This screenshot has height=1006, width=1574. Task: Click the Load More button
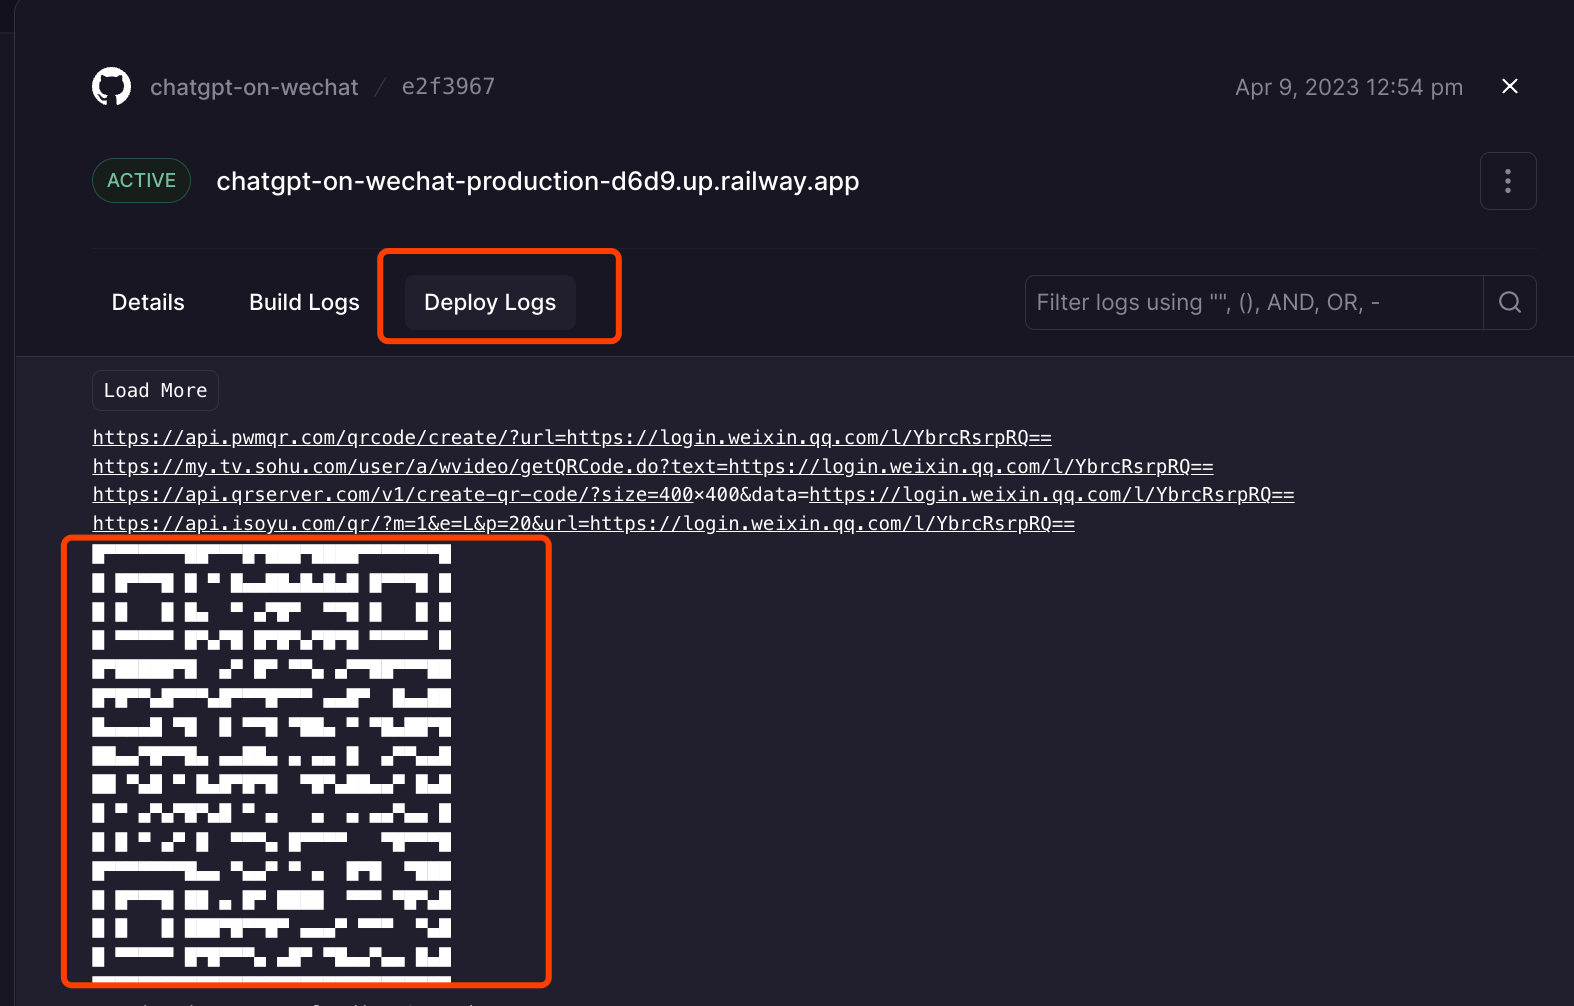155,390
